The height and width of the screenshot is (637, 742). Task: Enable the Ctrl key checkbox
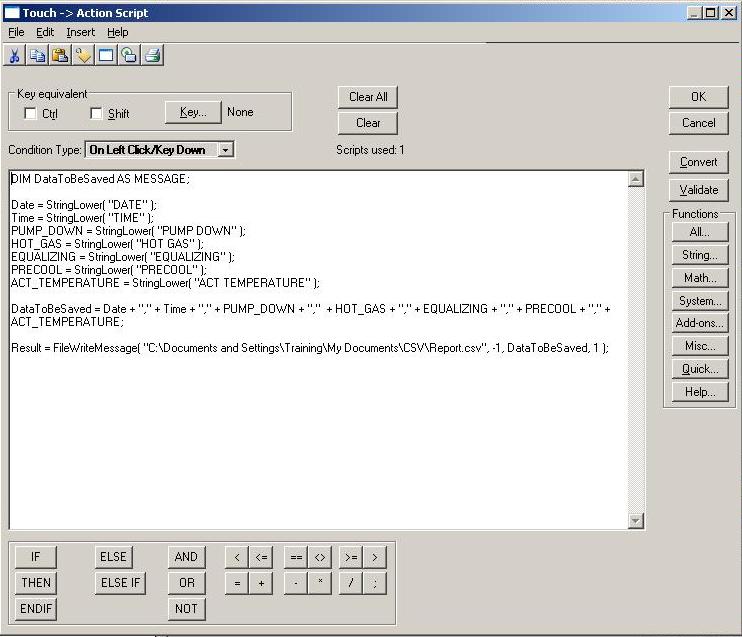pyautogui.click(x=30, y=114)
